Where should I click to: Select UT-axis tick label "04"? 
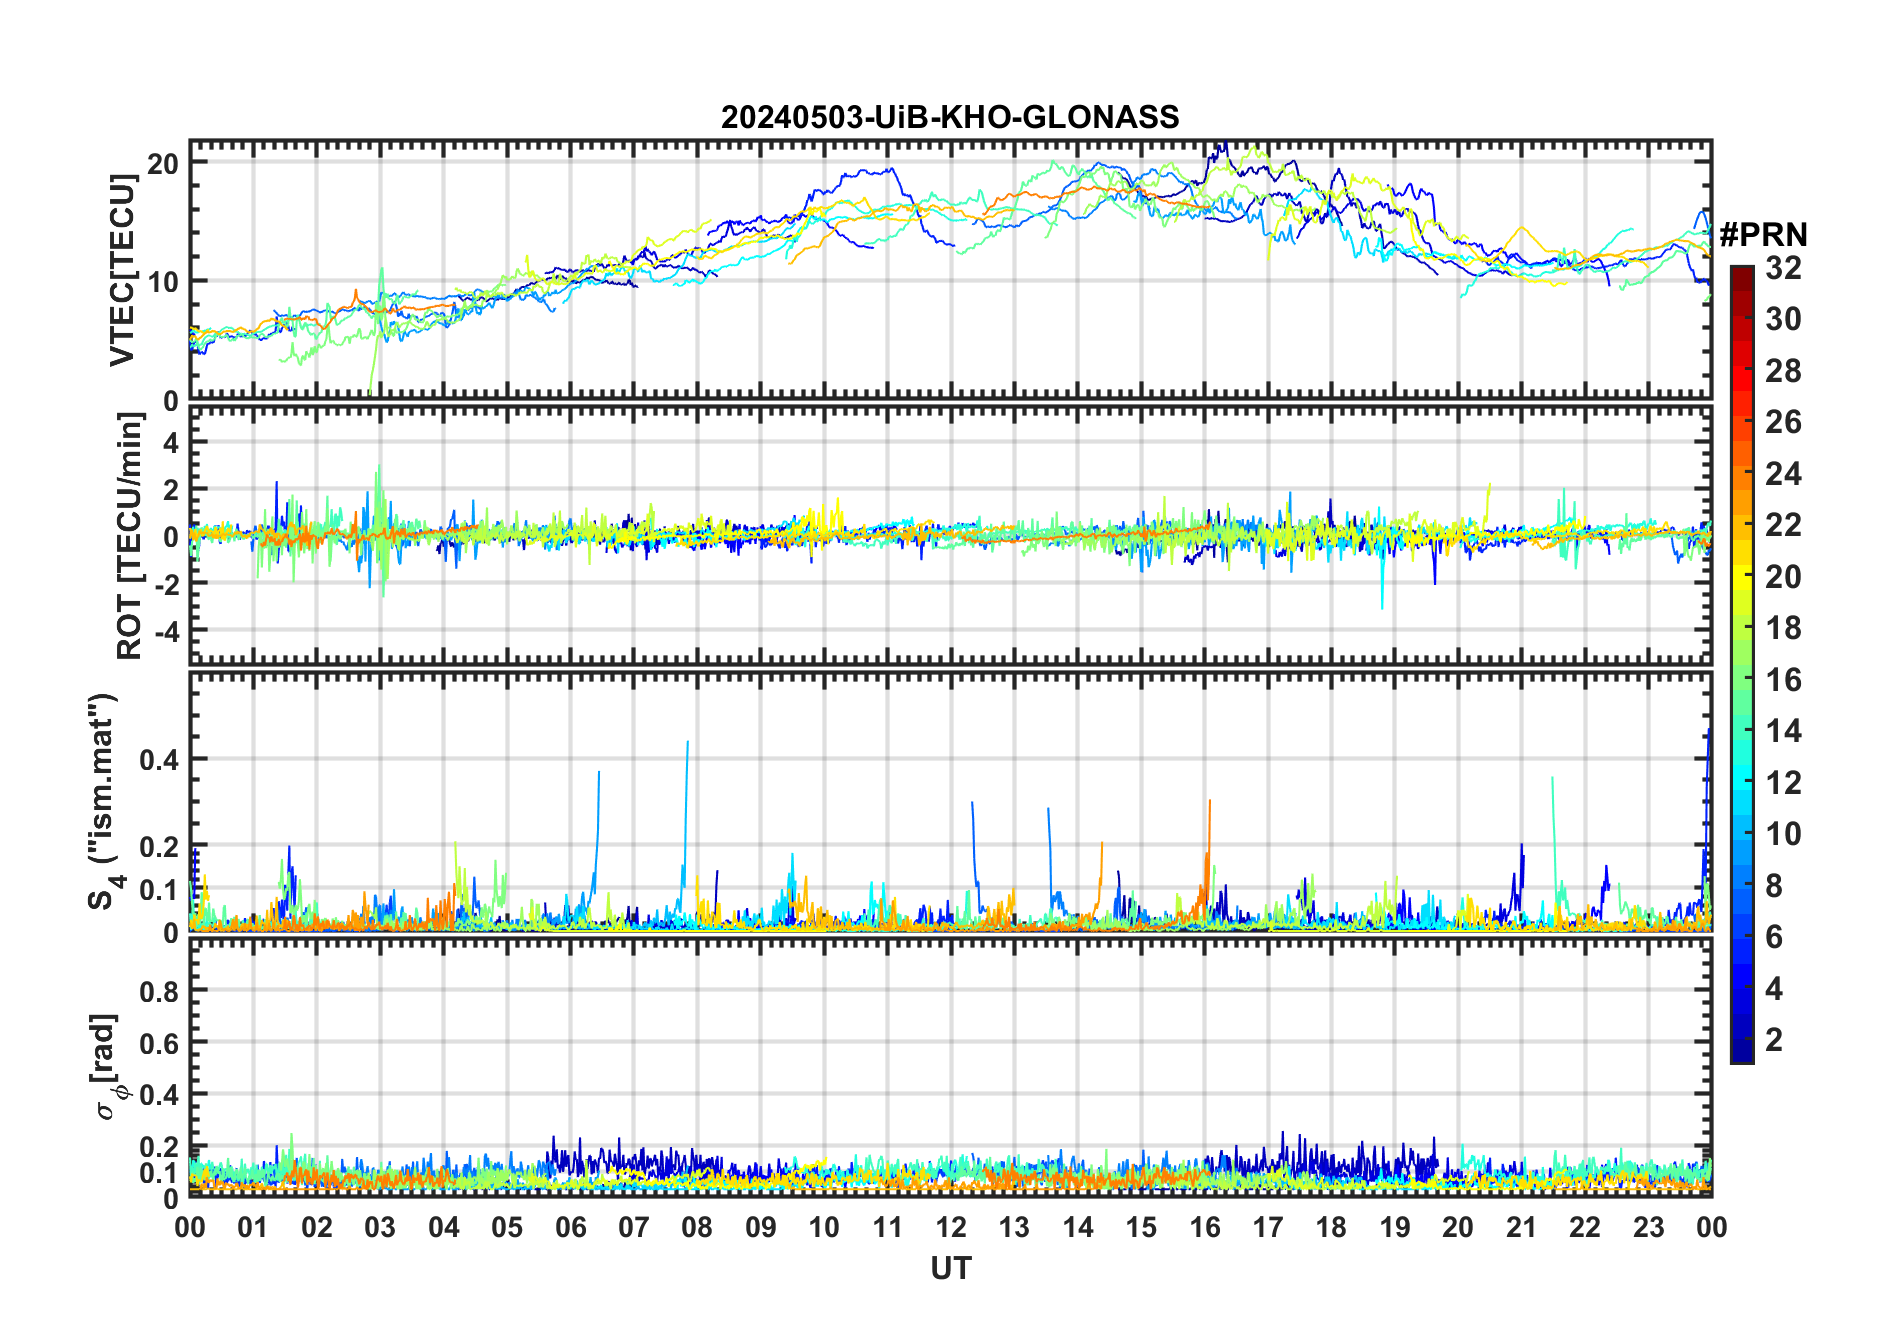coord(444,1227)
